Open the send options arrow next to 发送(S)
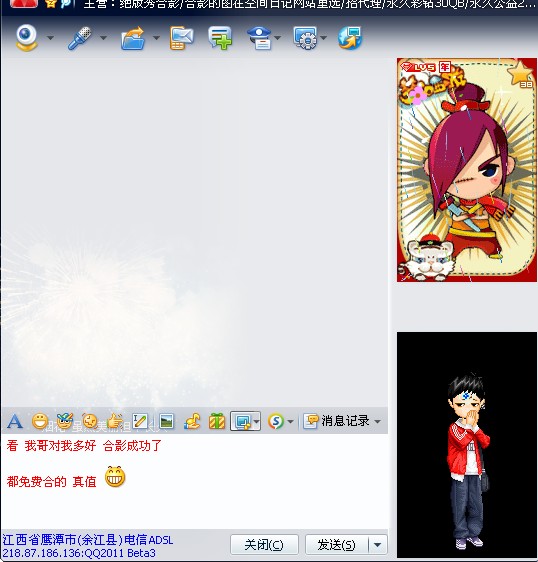 [x=377, y=545]
